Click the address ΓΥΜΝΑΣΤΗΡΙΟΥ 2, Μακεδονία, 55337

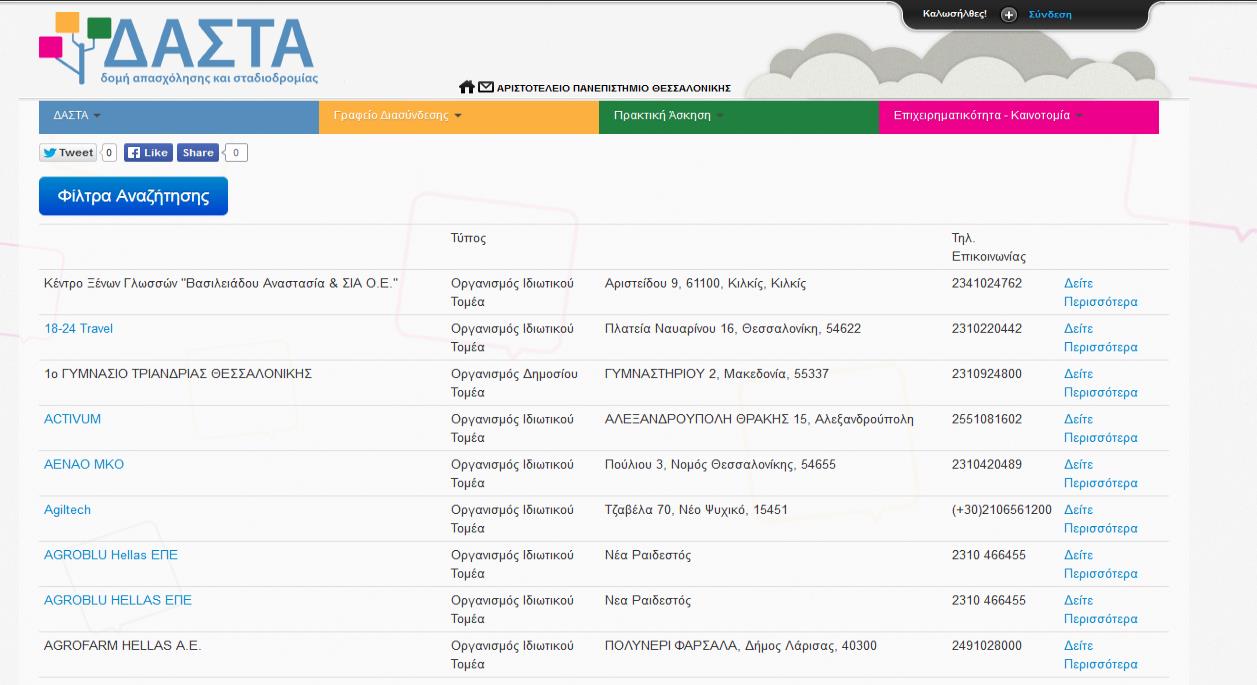point(717,374)
